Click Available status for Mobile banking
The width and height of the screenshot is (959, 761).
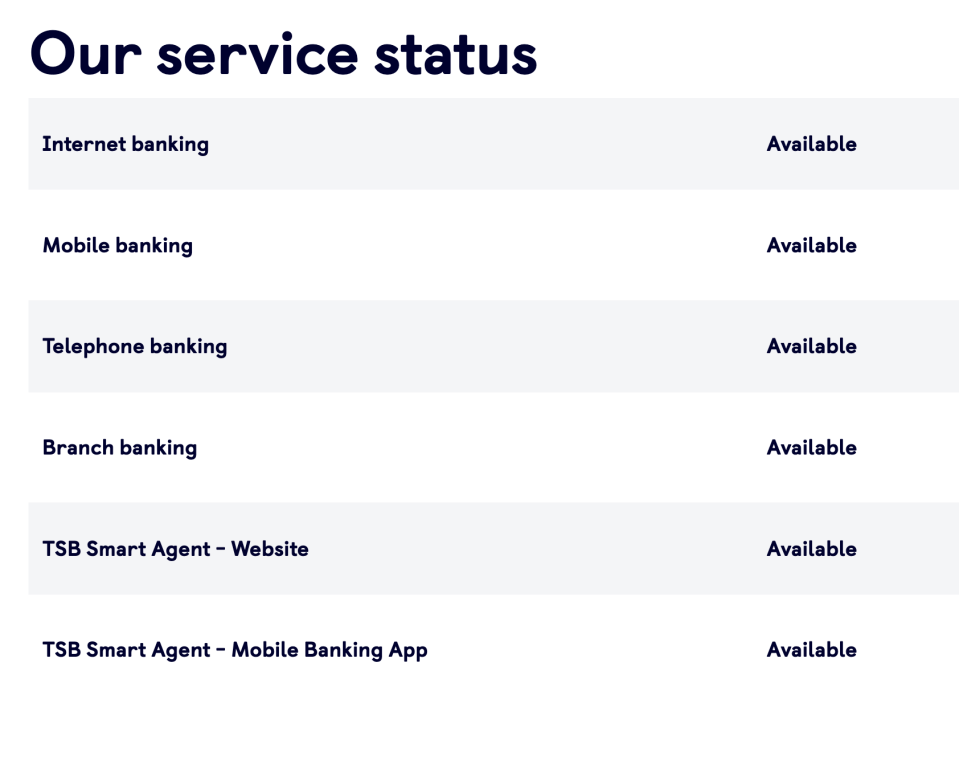tap(812, 245)
